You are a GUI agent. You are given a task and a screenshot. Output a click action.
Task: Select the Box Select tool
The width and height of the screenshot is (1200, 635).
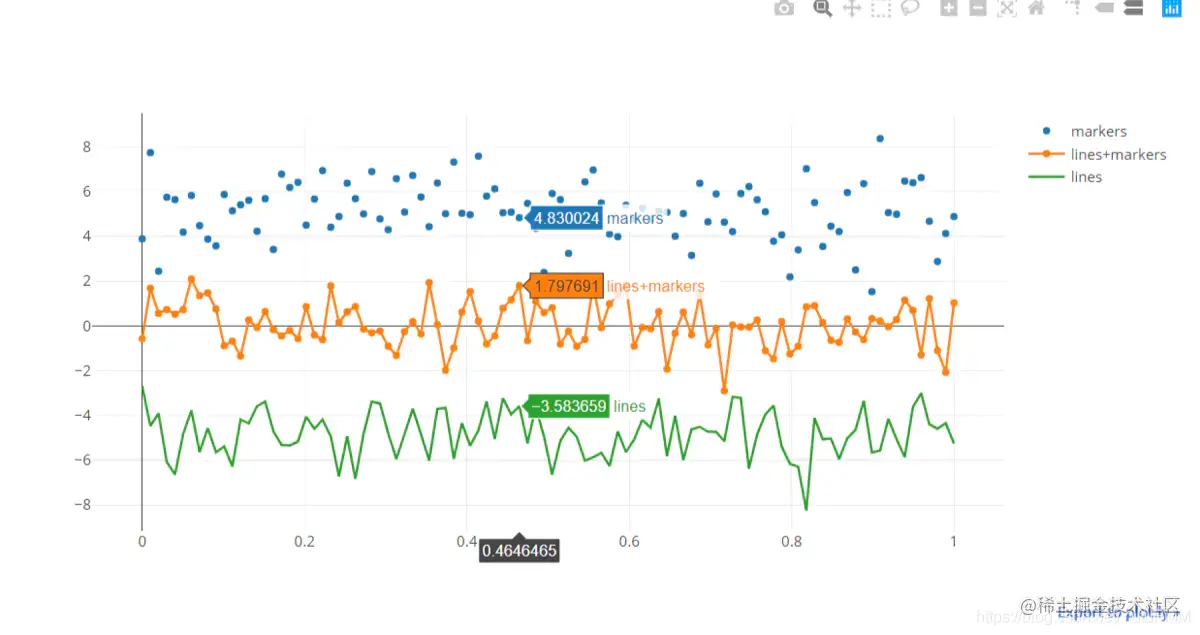point(881,8)
